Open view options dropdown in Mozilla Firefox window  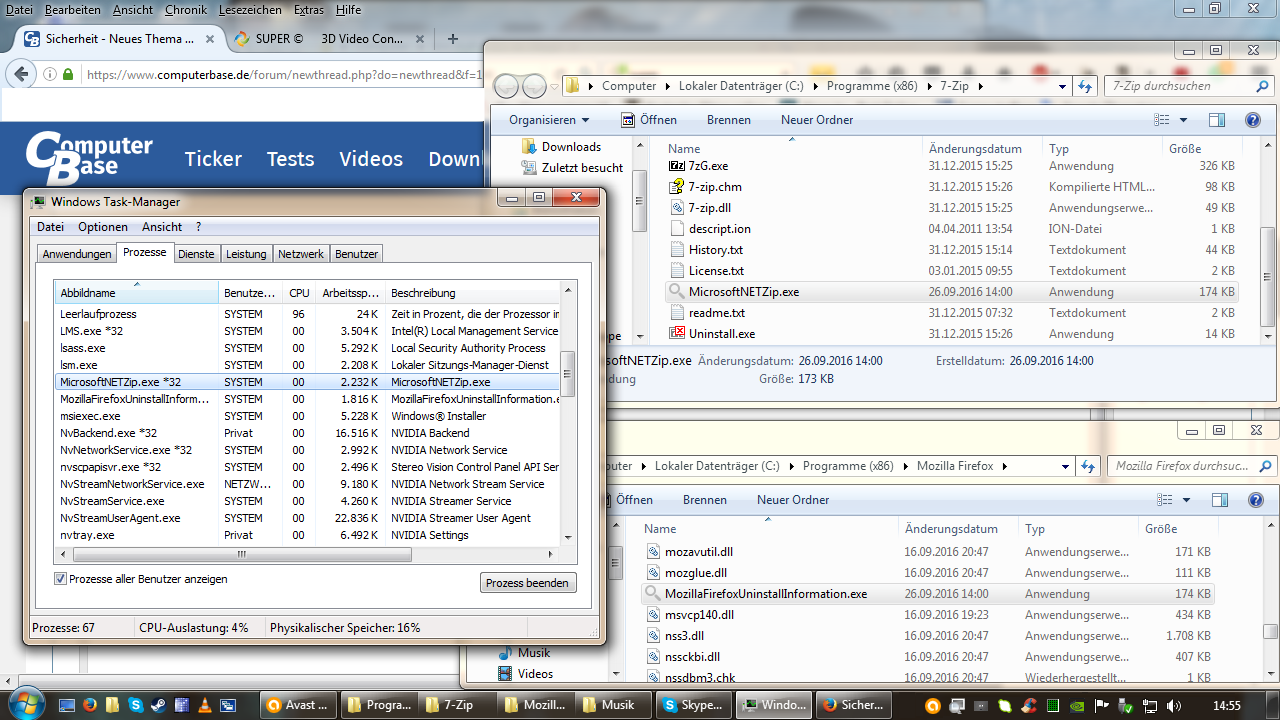pyautogui.click(x=1186, y=500)
